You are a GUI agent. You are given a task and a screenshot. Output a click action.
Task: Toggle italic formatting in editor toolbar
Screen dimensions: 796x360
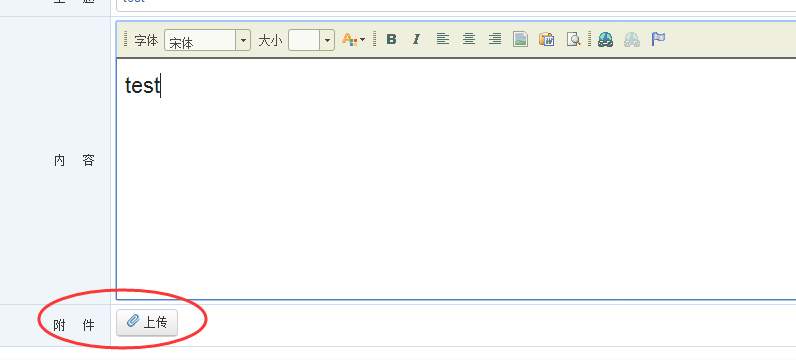[416, 39]
